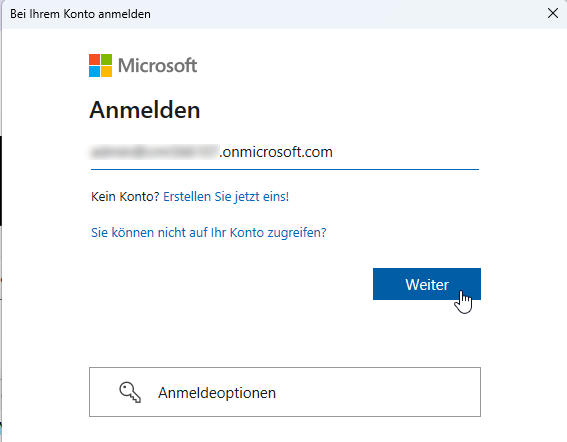Click the 'Kein Konto?' label text
The height and width of the screenshot is (442, 567).
[125, 197]
